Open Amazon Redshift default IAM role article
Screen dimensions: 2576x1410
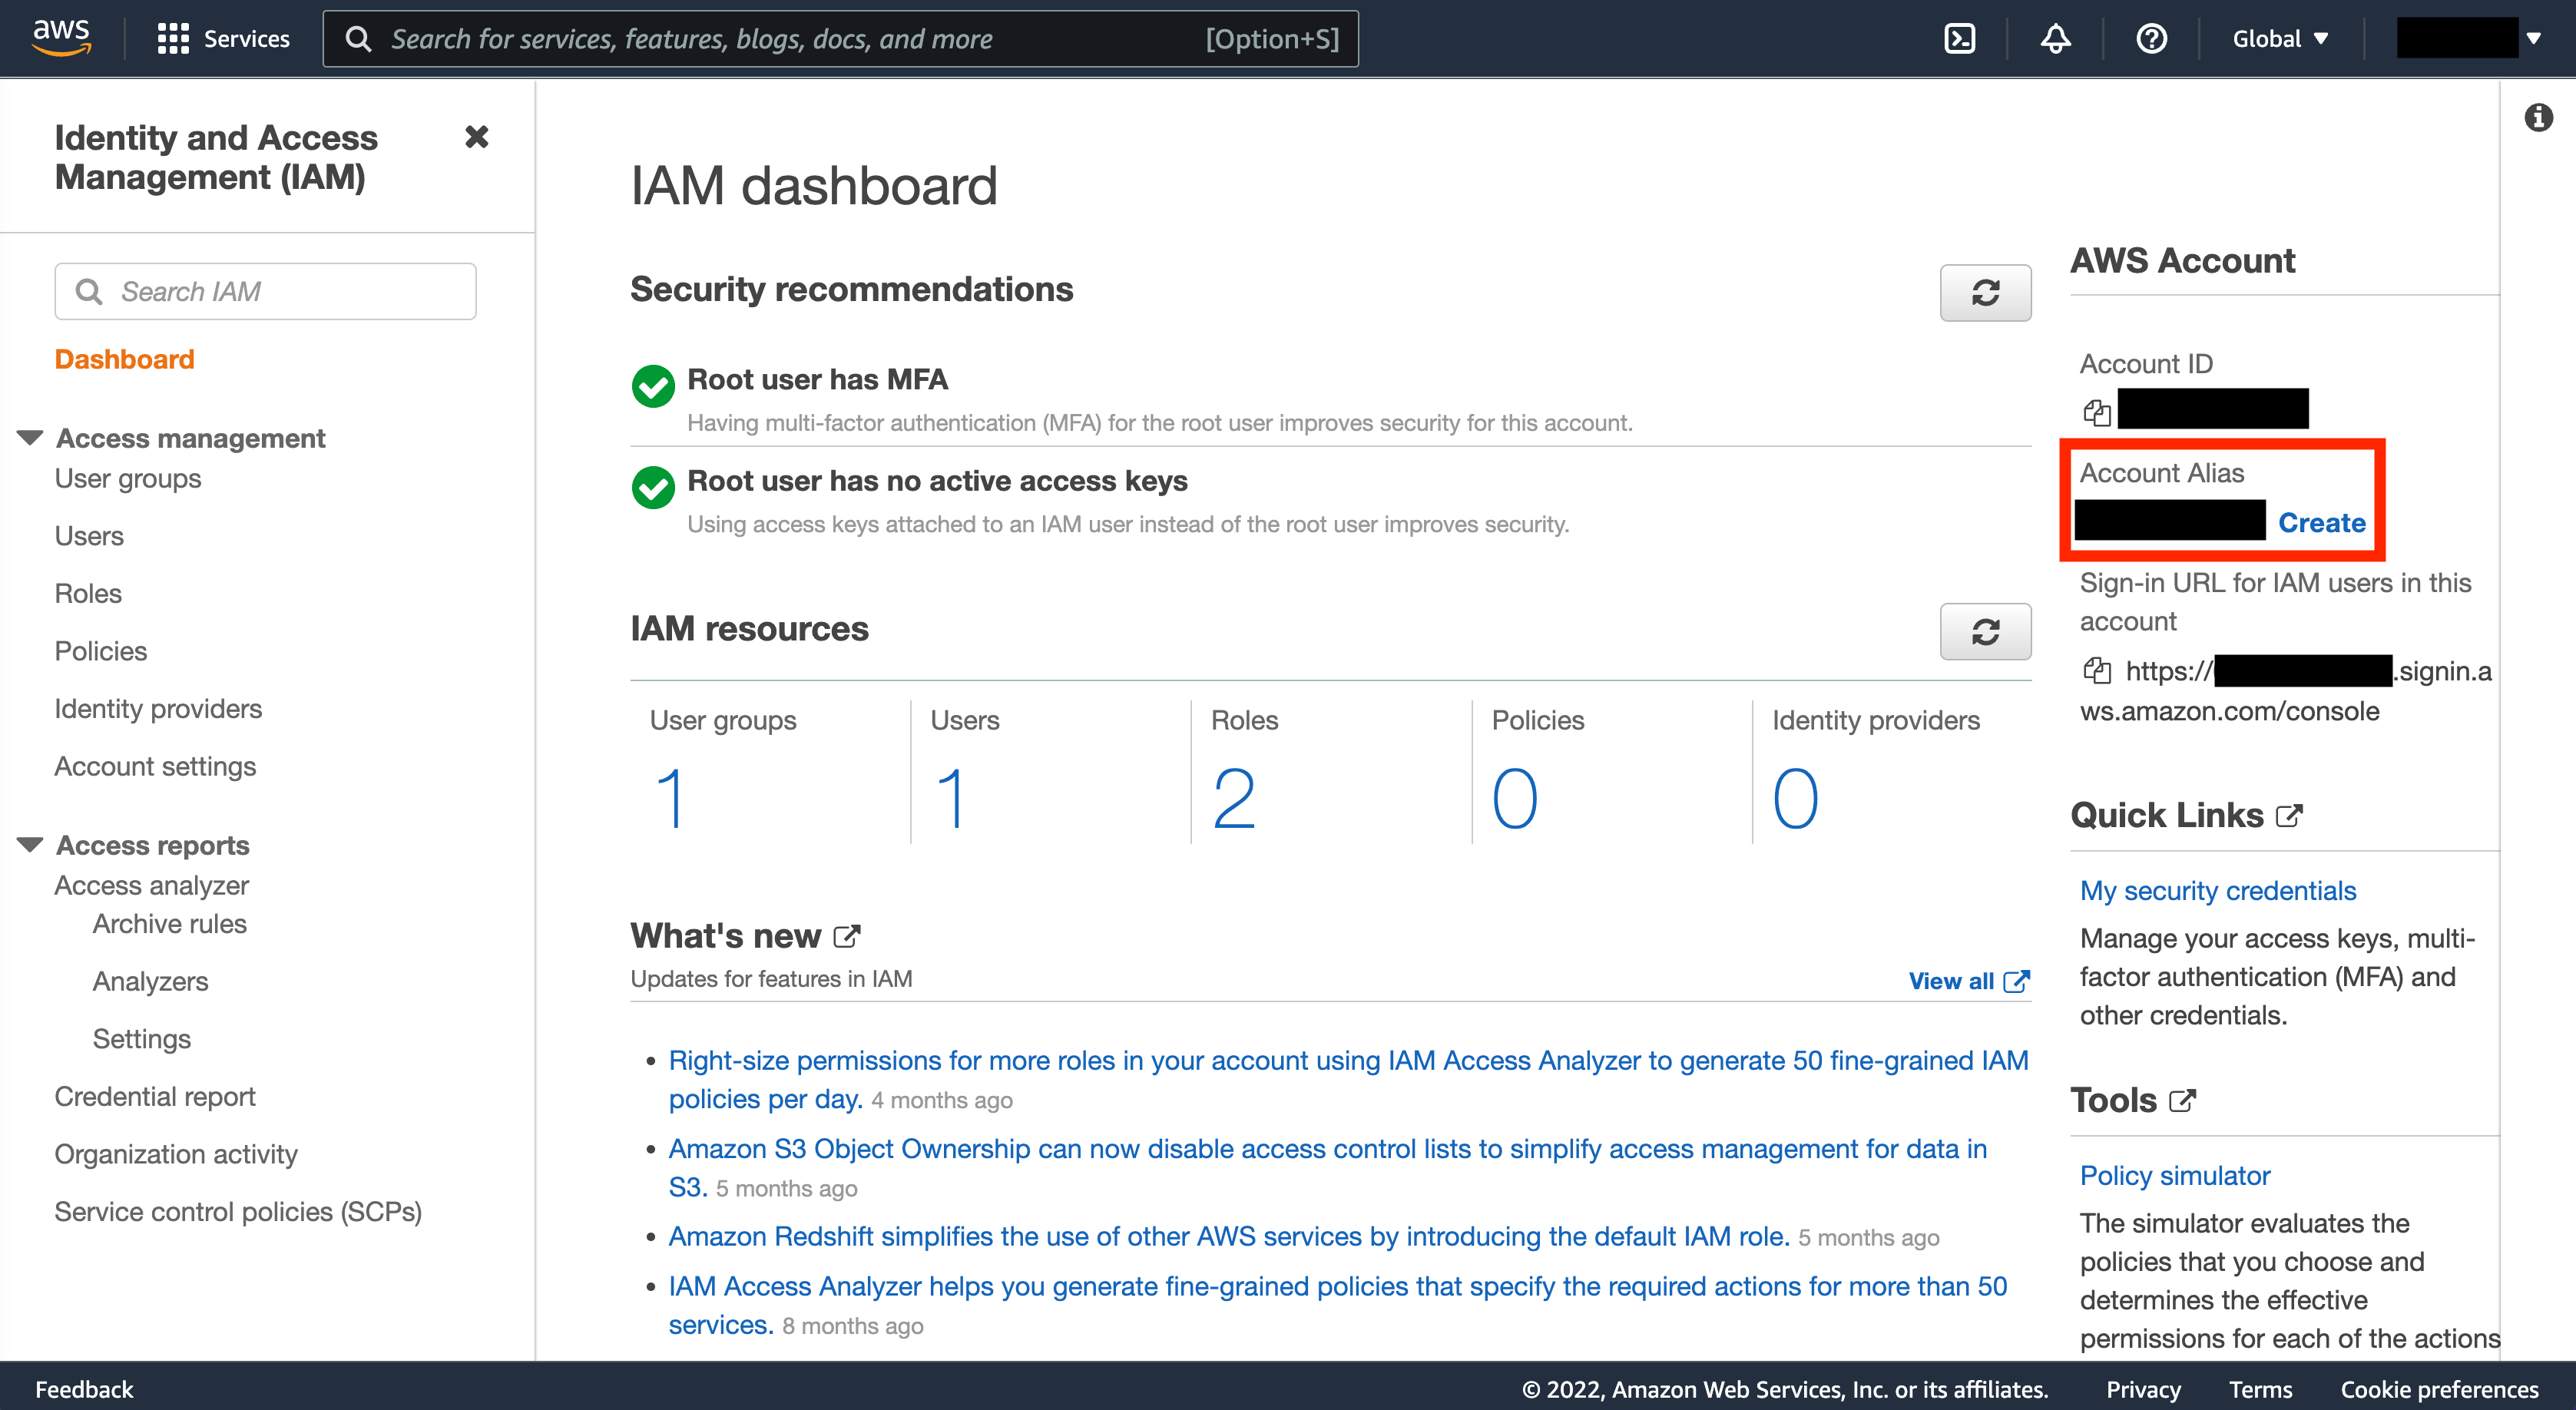(1229, 1237)
